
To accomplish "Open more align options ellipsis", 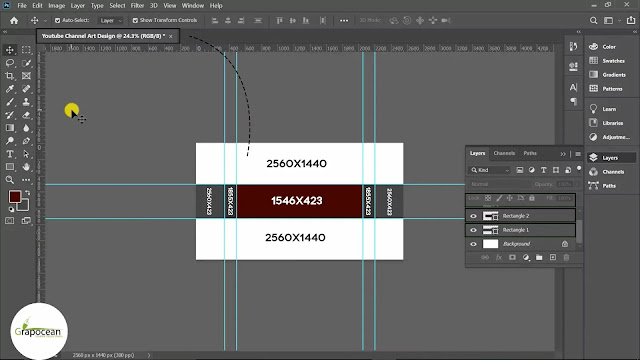I will [344, 20].
